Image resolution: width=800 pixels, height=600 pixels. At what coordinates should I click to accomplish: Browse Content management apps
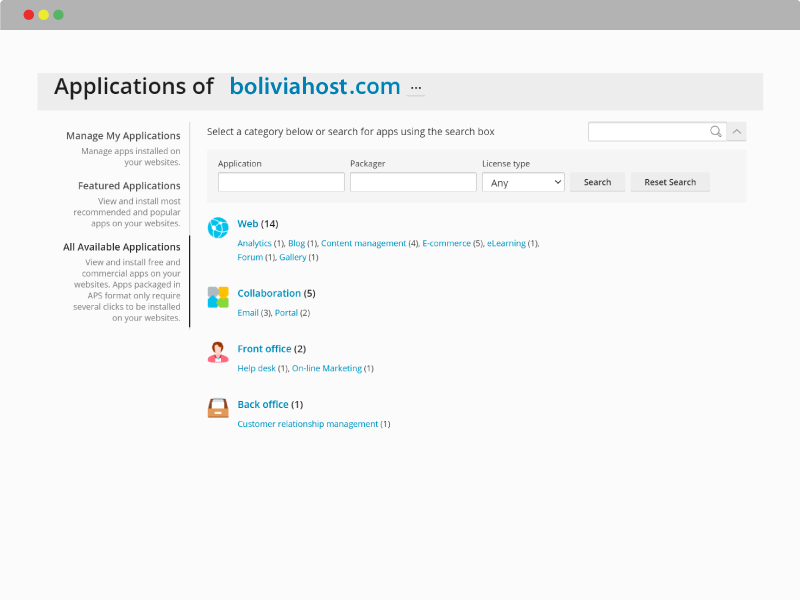(x=363, y=243)
